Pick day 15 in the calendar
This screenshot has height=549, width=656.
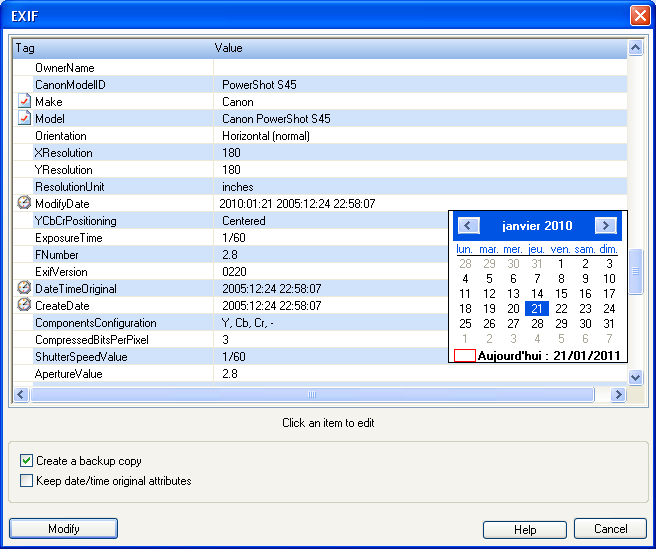point(561,293)
